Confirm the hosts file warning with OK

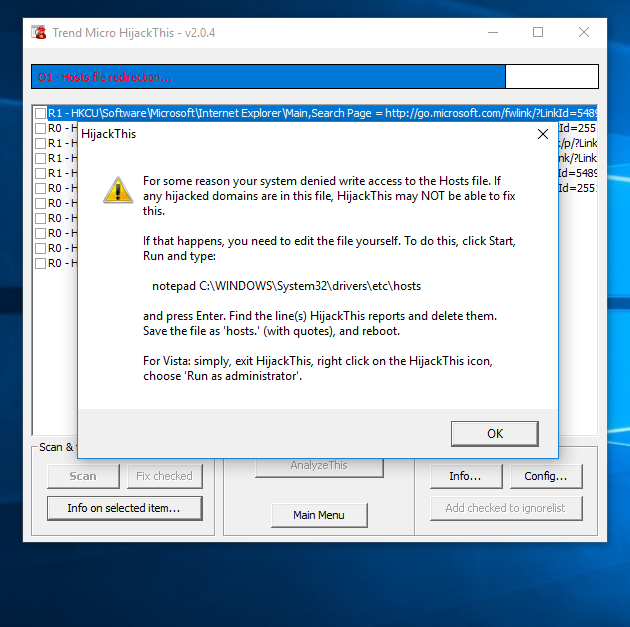495,434
